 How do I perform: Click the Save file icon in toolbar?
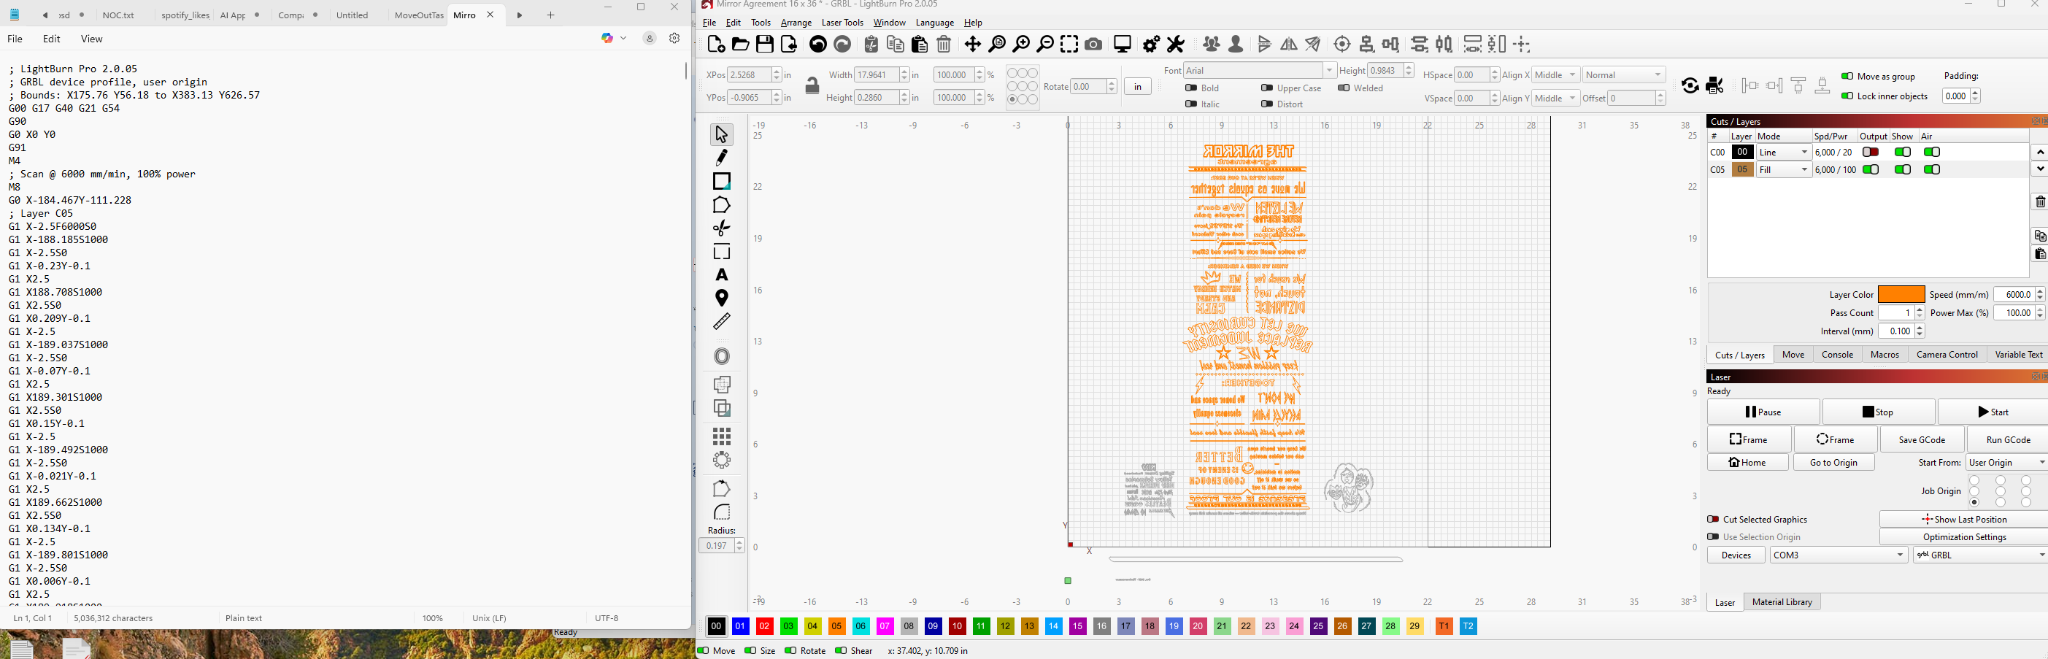(x=764, y=44)
